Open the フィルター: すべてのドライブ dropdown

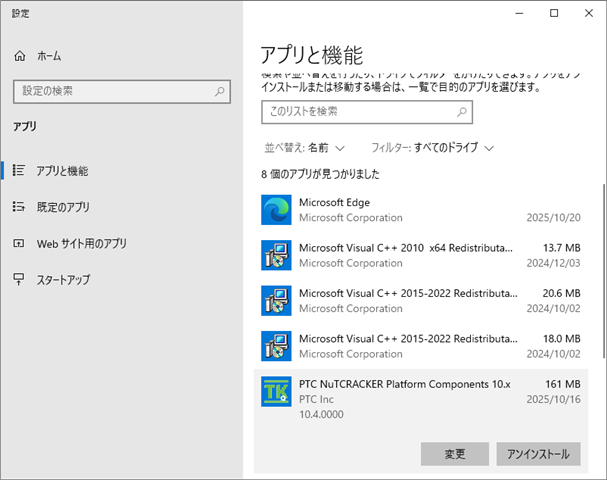click(432, 147)
